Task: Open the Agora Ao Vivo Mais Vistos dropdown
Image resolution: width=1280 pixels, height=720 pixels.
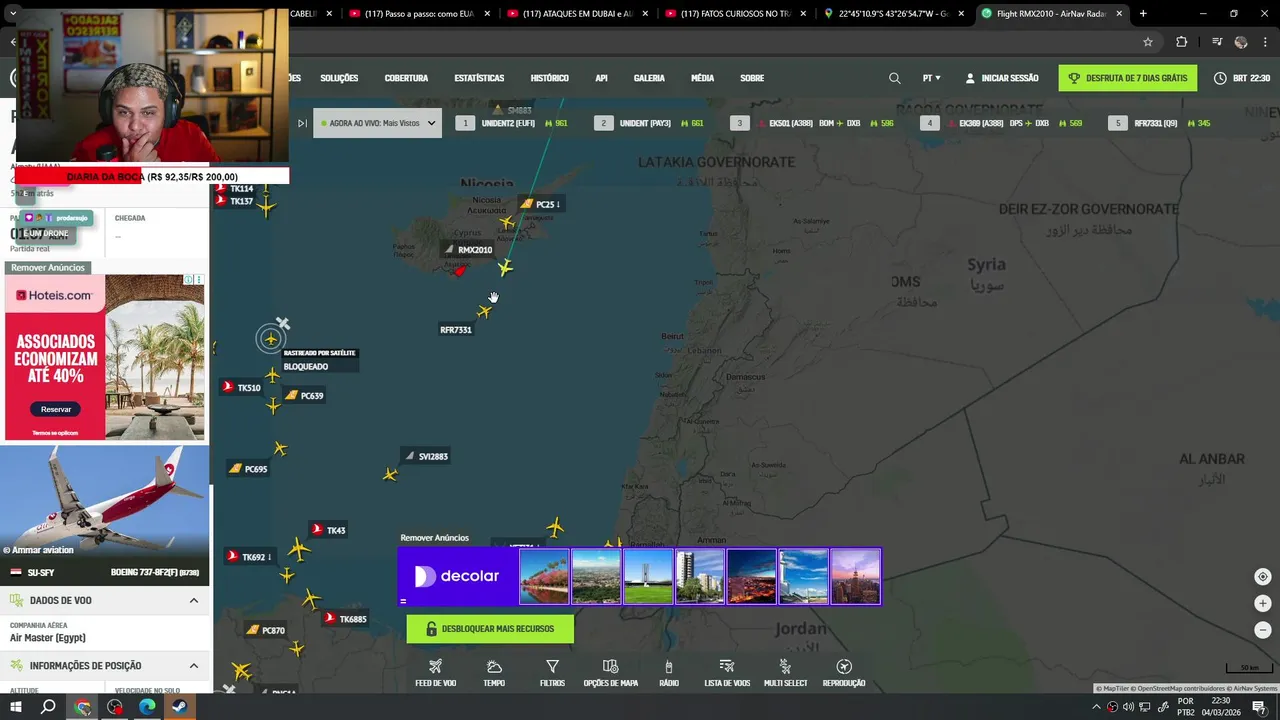Action: [x=377, y=123]
